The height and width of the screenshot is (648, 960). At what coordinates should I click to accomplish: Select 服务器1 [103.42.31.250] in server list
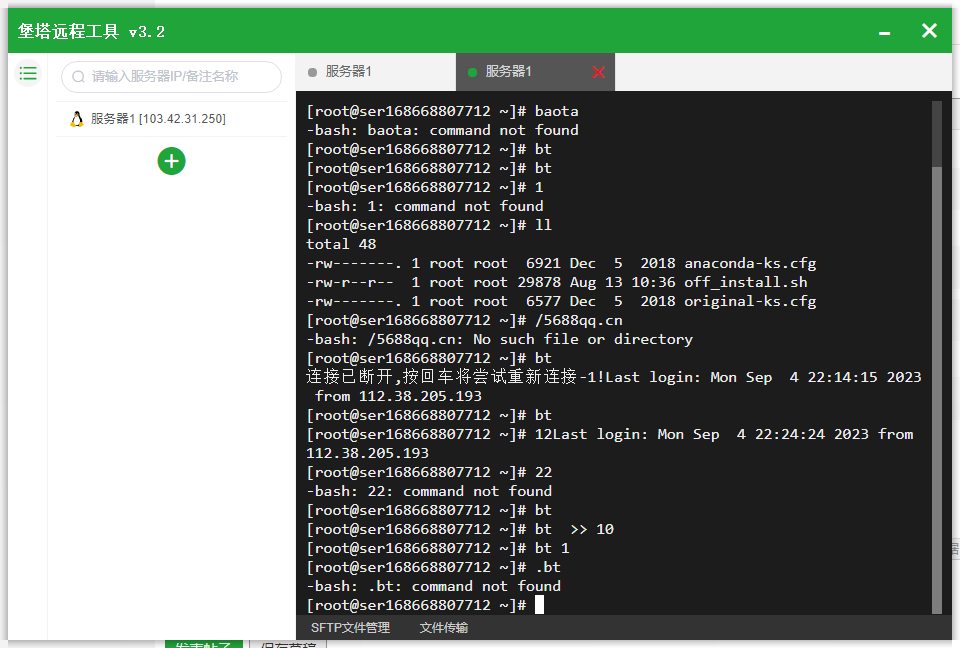point(171,119)
